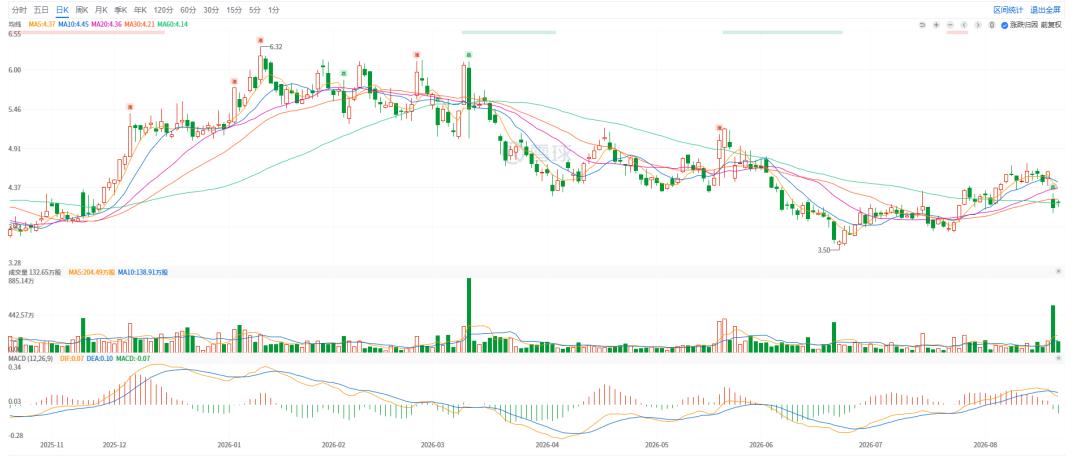Click the tallest green volume bar
The height and width of the screenshot is (456, 1080).
[x=469, y=315]
